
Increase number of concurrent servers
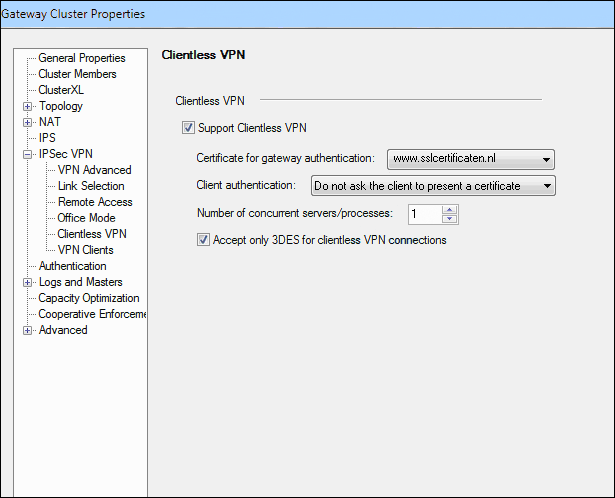(x=449, y=209)
